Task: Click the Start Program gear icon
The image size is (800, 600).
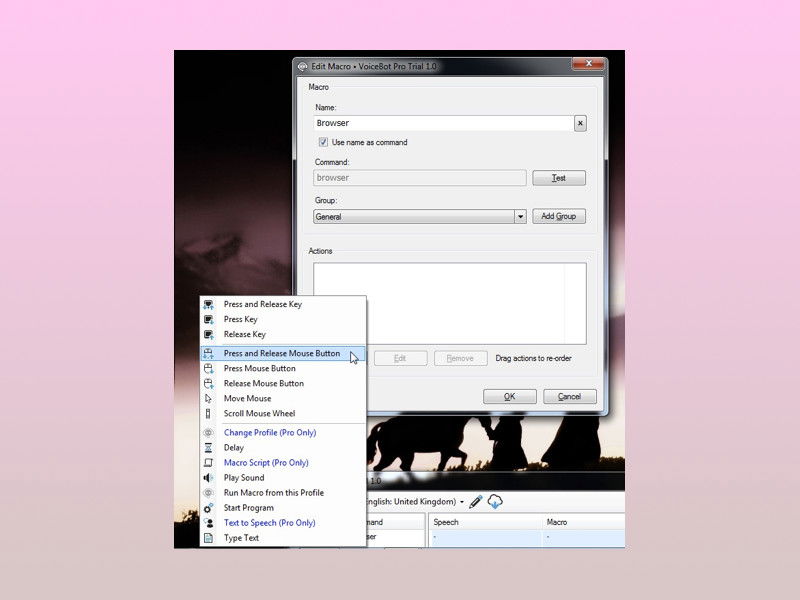Action: coord(208,508)
